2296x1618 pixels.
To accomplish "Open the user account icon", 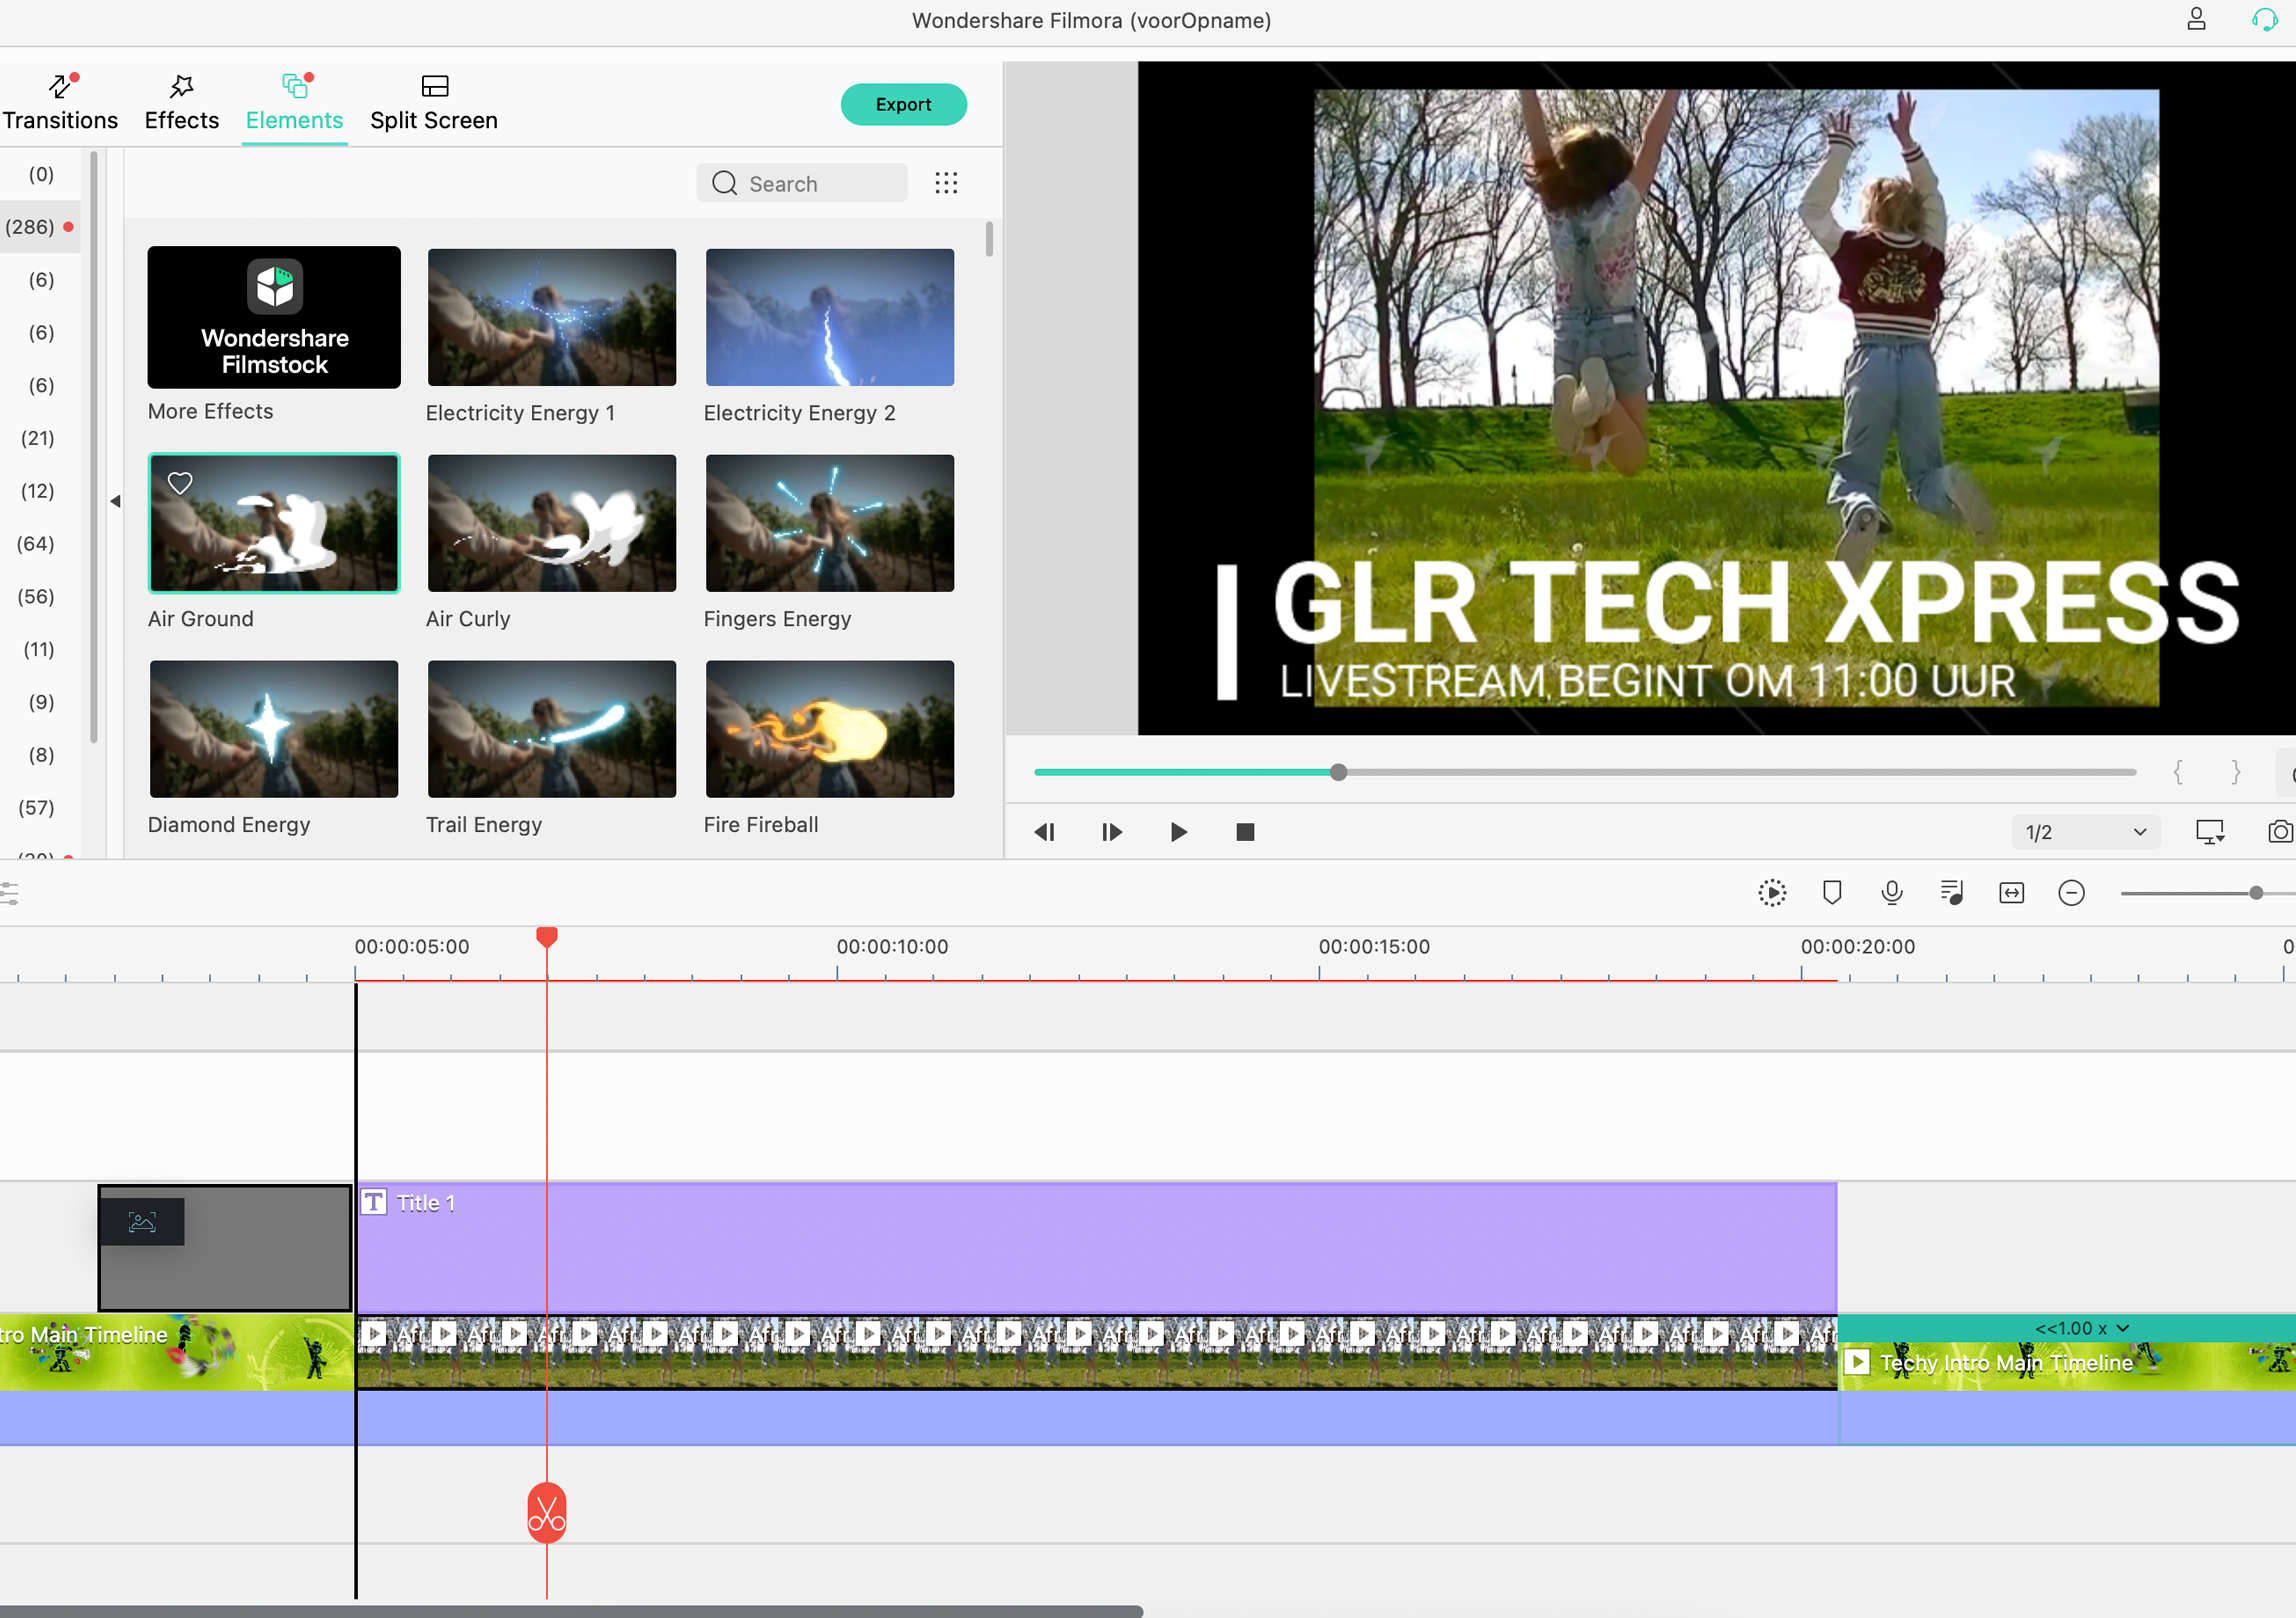I will (x=2196, y=19).
